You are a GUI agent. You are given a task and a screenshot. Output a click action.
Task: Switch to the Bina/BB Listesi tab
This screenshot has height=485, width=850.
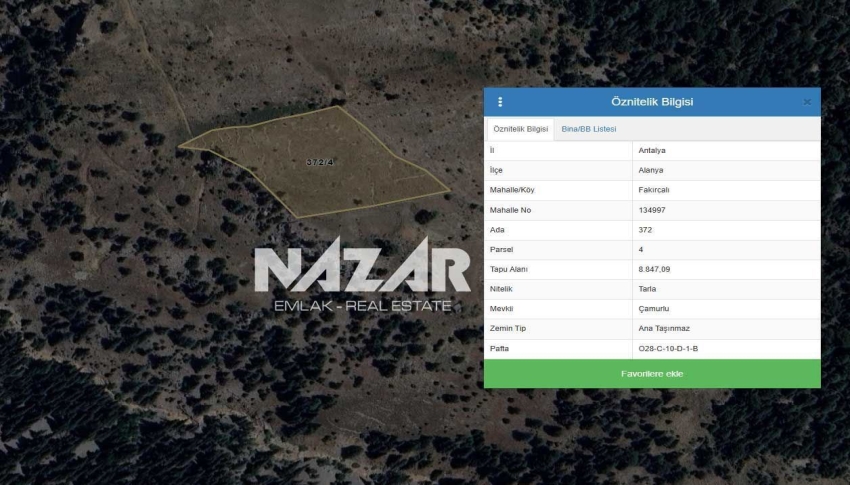[589, 129]
